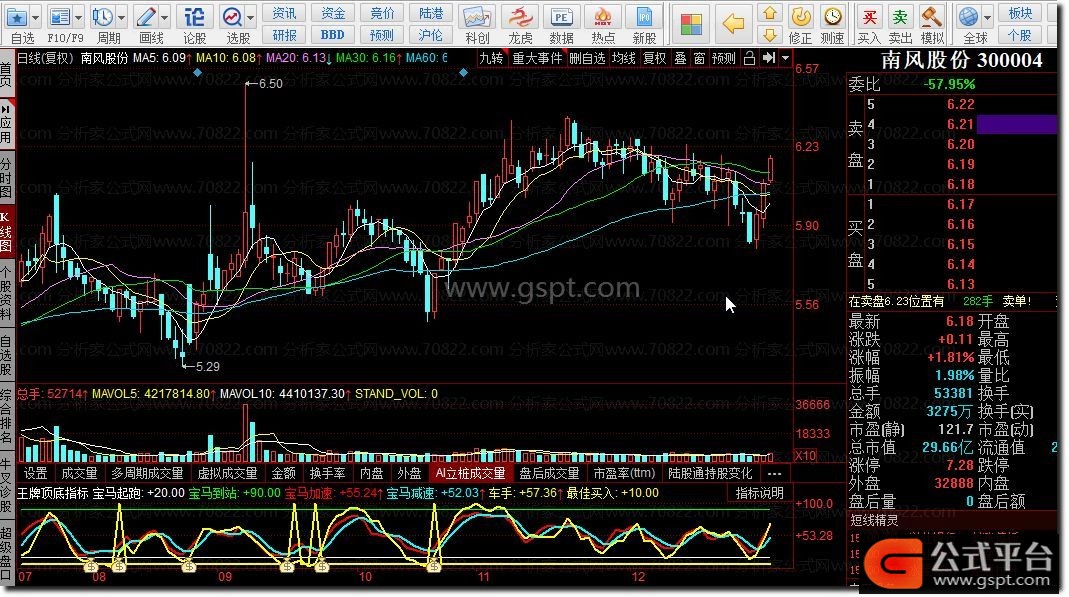The height and width of the screenshot is (597, 1069).
Task: Expand the 周期 period dropdown arrow
Action: tap(121, 17)
